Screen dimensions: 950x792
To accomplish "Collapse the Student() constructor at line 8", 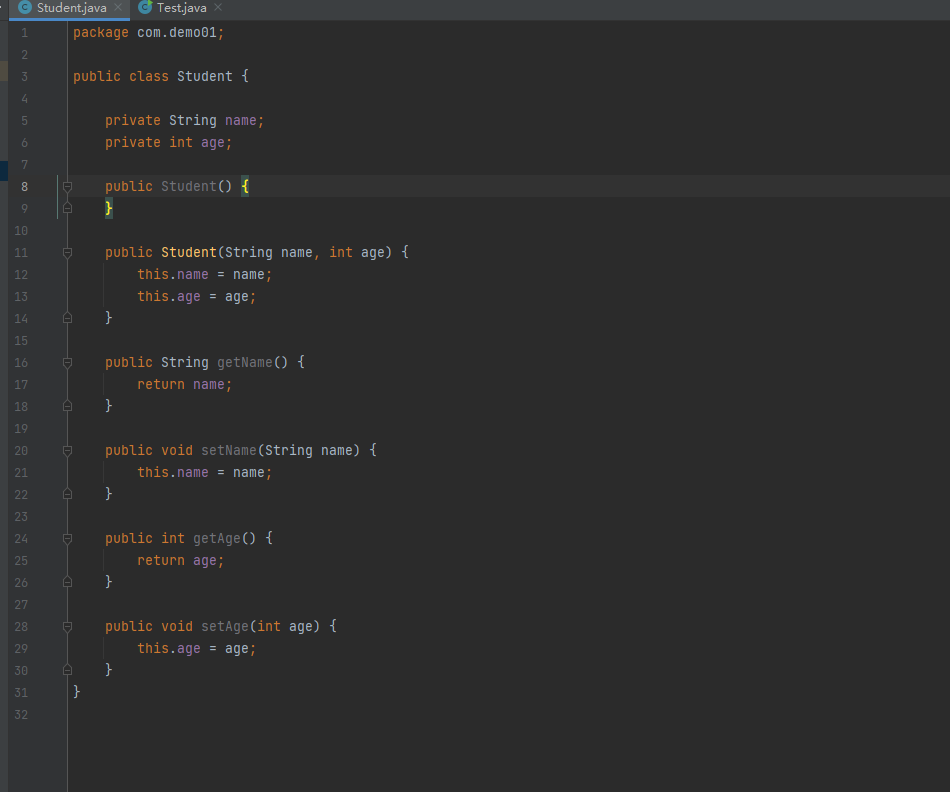I will click(x=67, y=187).
